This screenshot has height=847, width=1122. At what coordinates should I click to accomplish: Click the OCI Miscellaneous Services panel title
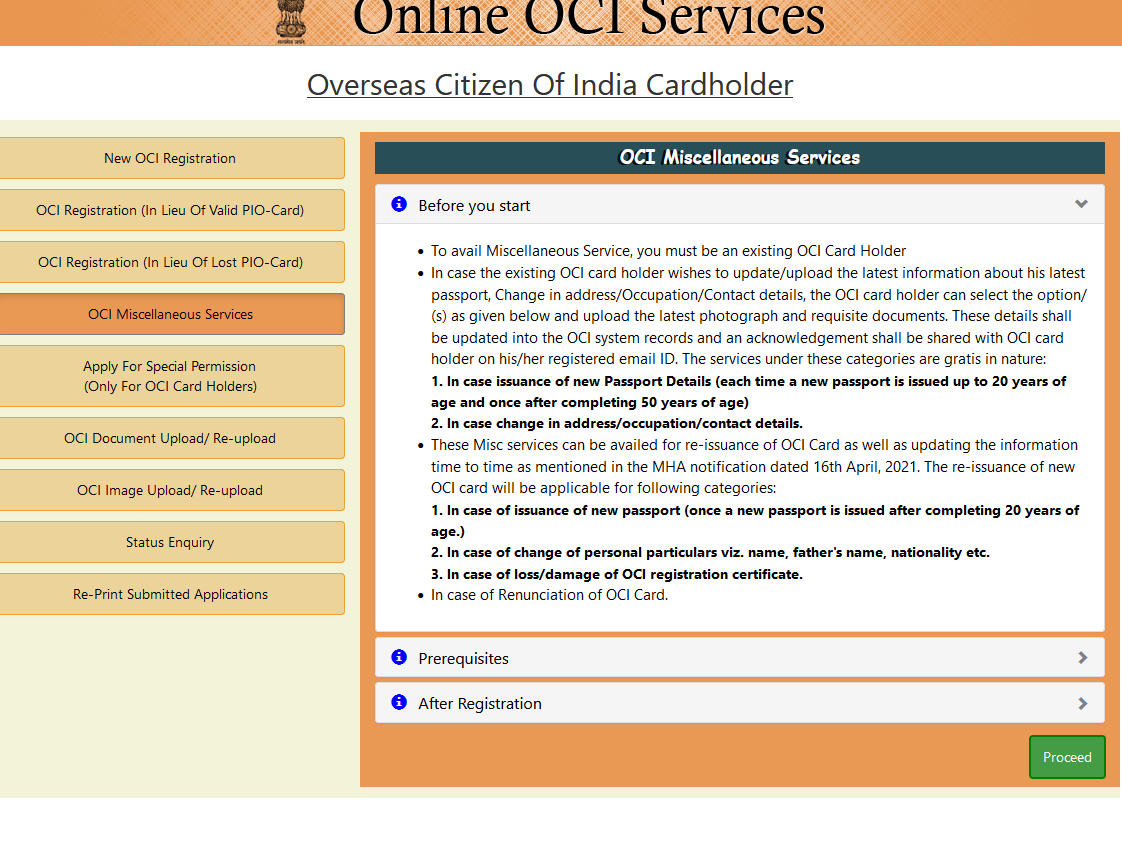[739, 157]
